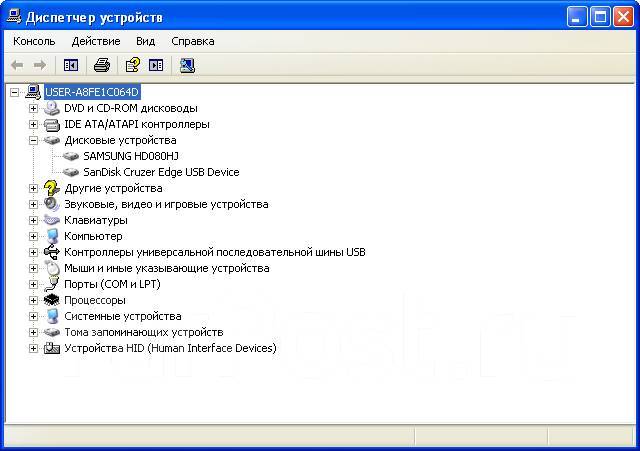Click the Device Manager title bar icon

tap(14, 17)
